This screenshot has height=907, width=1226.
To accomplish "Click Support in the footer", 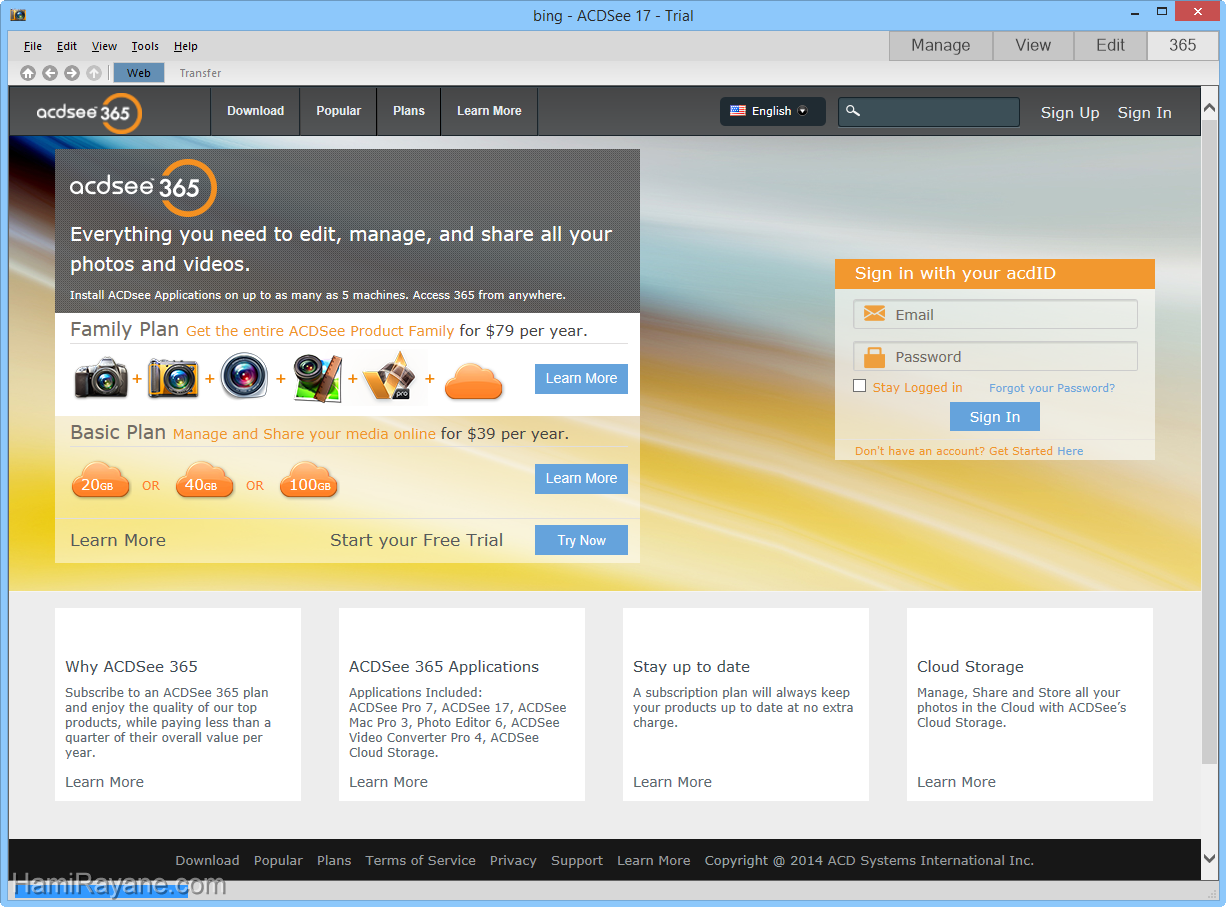I will pos(577,860).
